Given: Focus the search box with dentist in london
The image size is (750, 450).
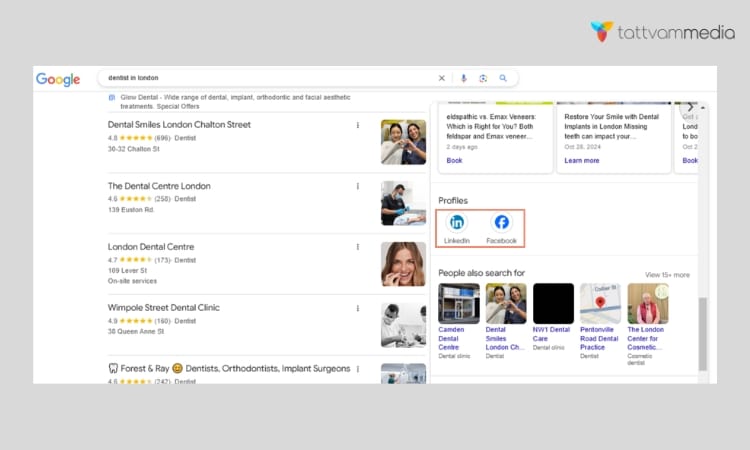Looking at the screenshot, I should [268, 78].
